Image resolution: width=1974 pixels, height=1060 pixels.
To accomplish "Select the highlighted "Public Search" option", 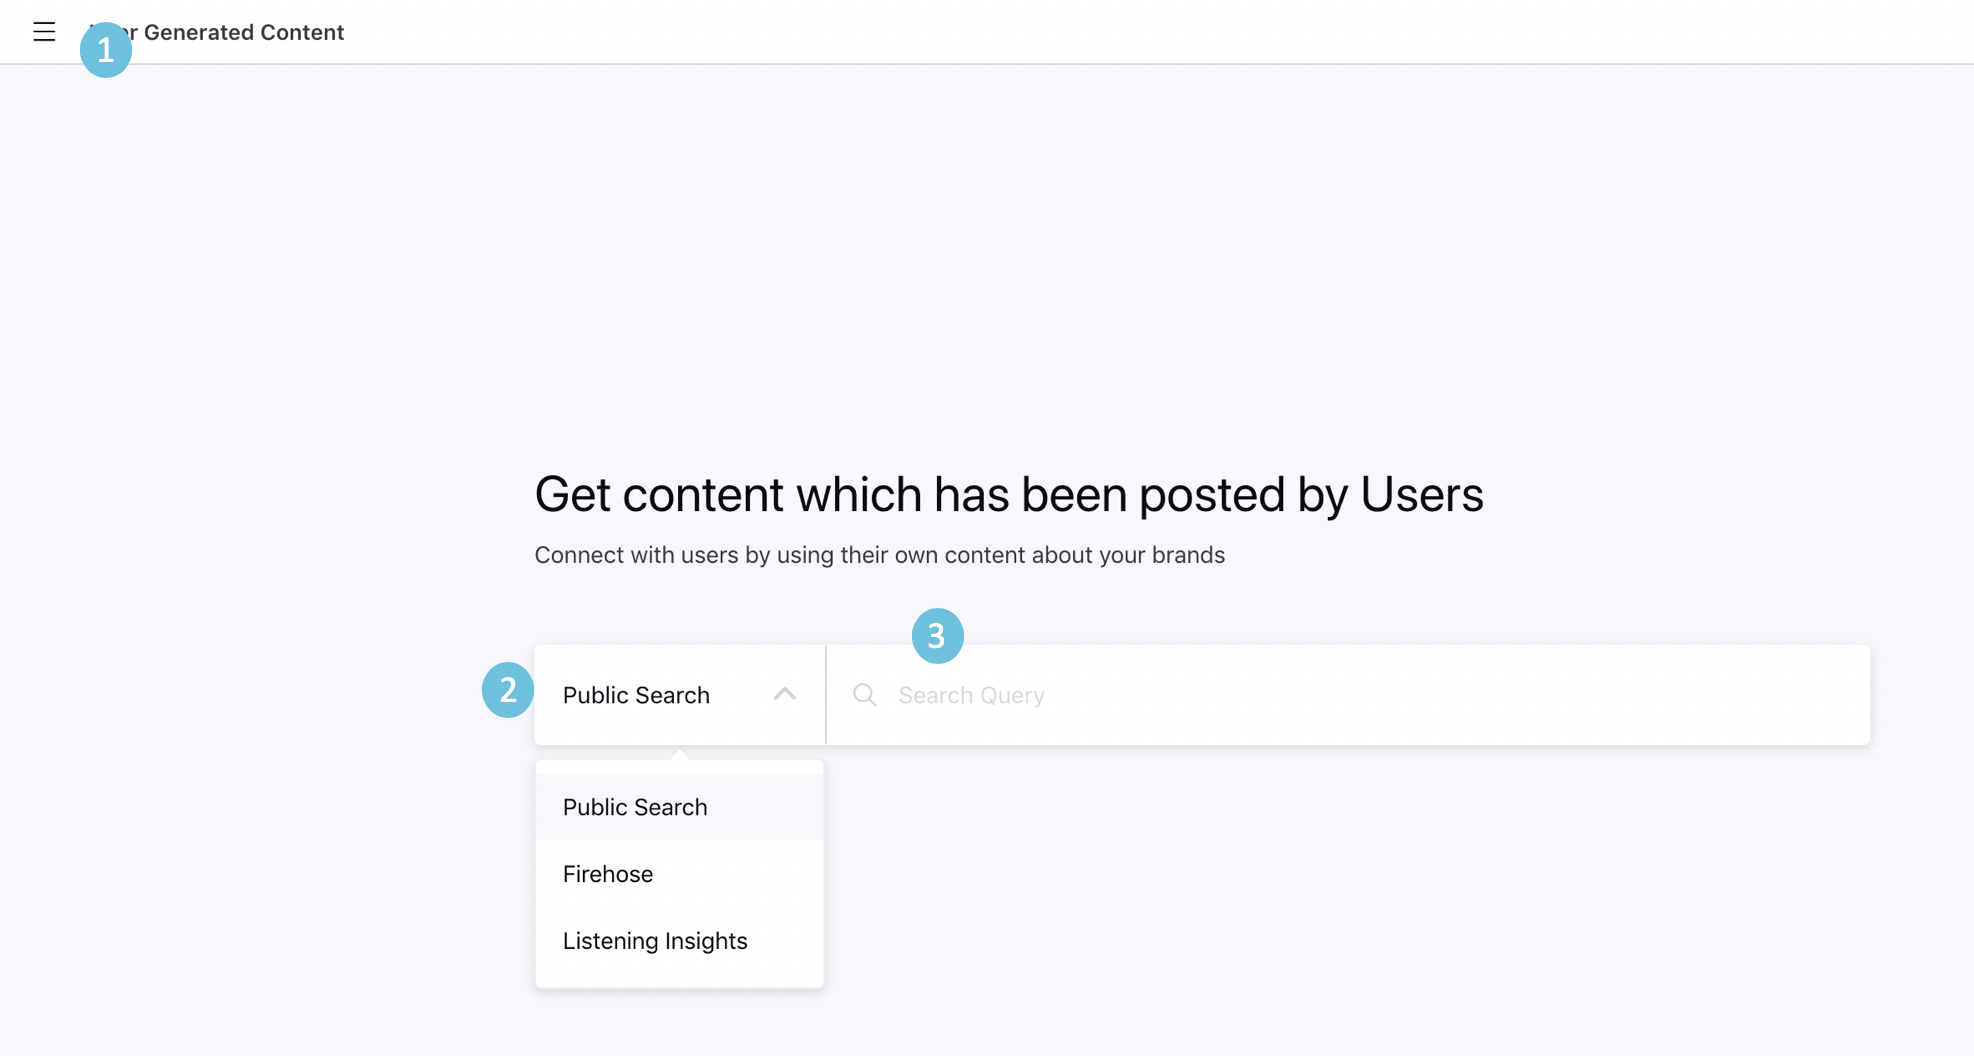I will pos(635,806).
